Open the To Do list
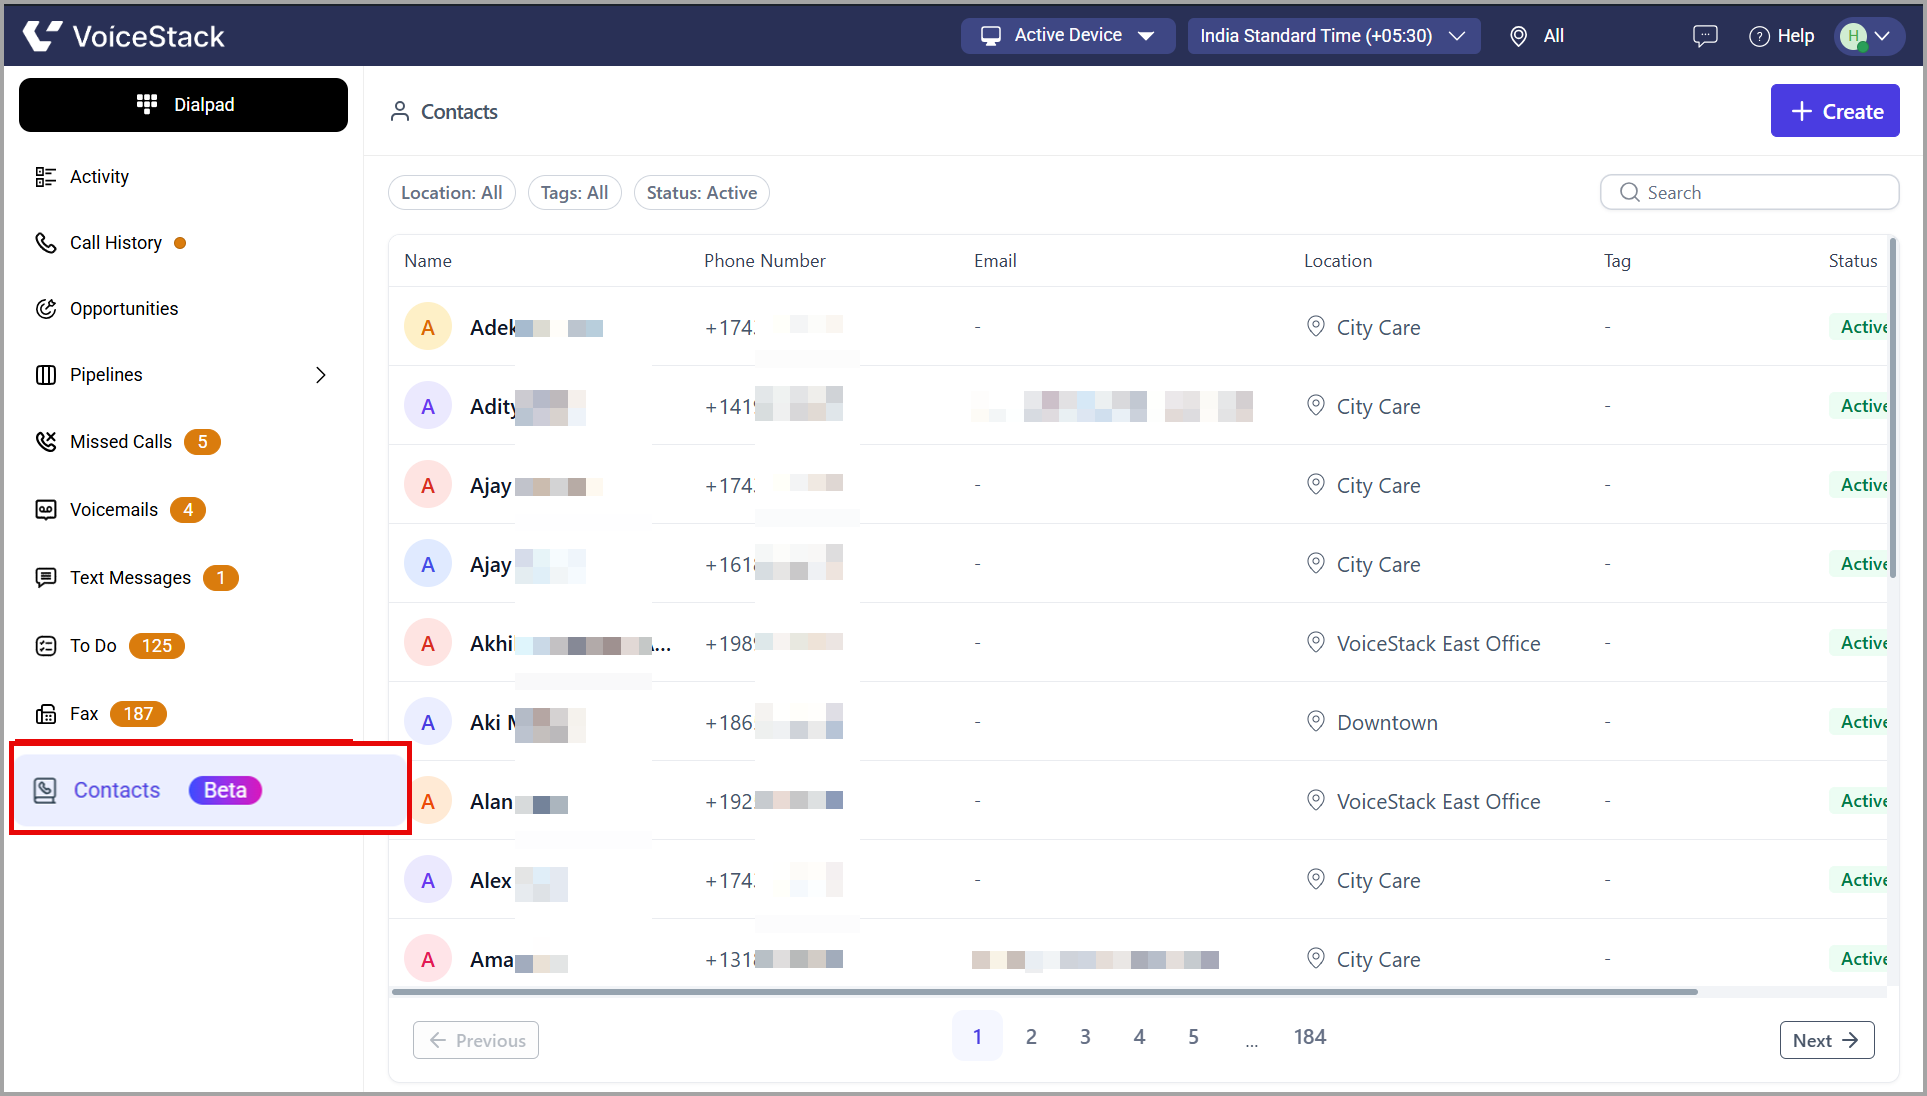Screen dimensions: 1927x1096 [x=93, y=646]
